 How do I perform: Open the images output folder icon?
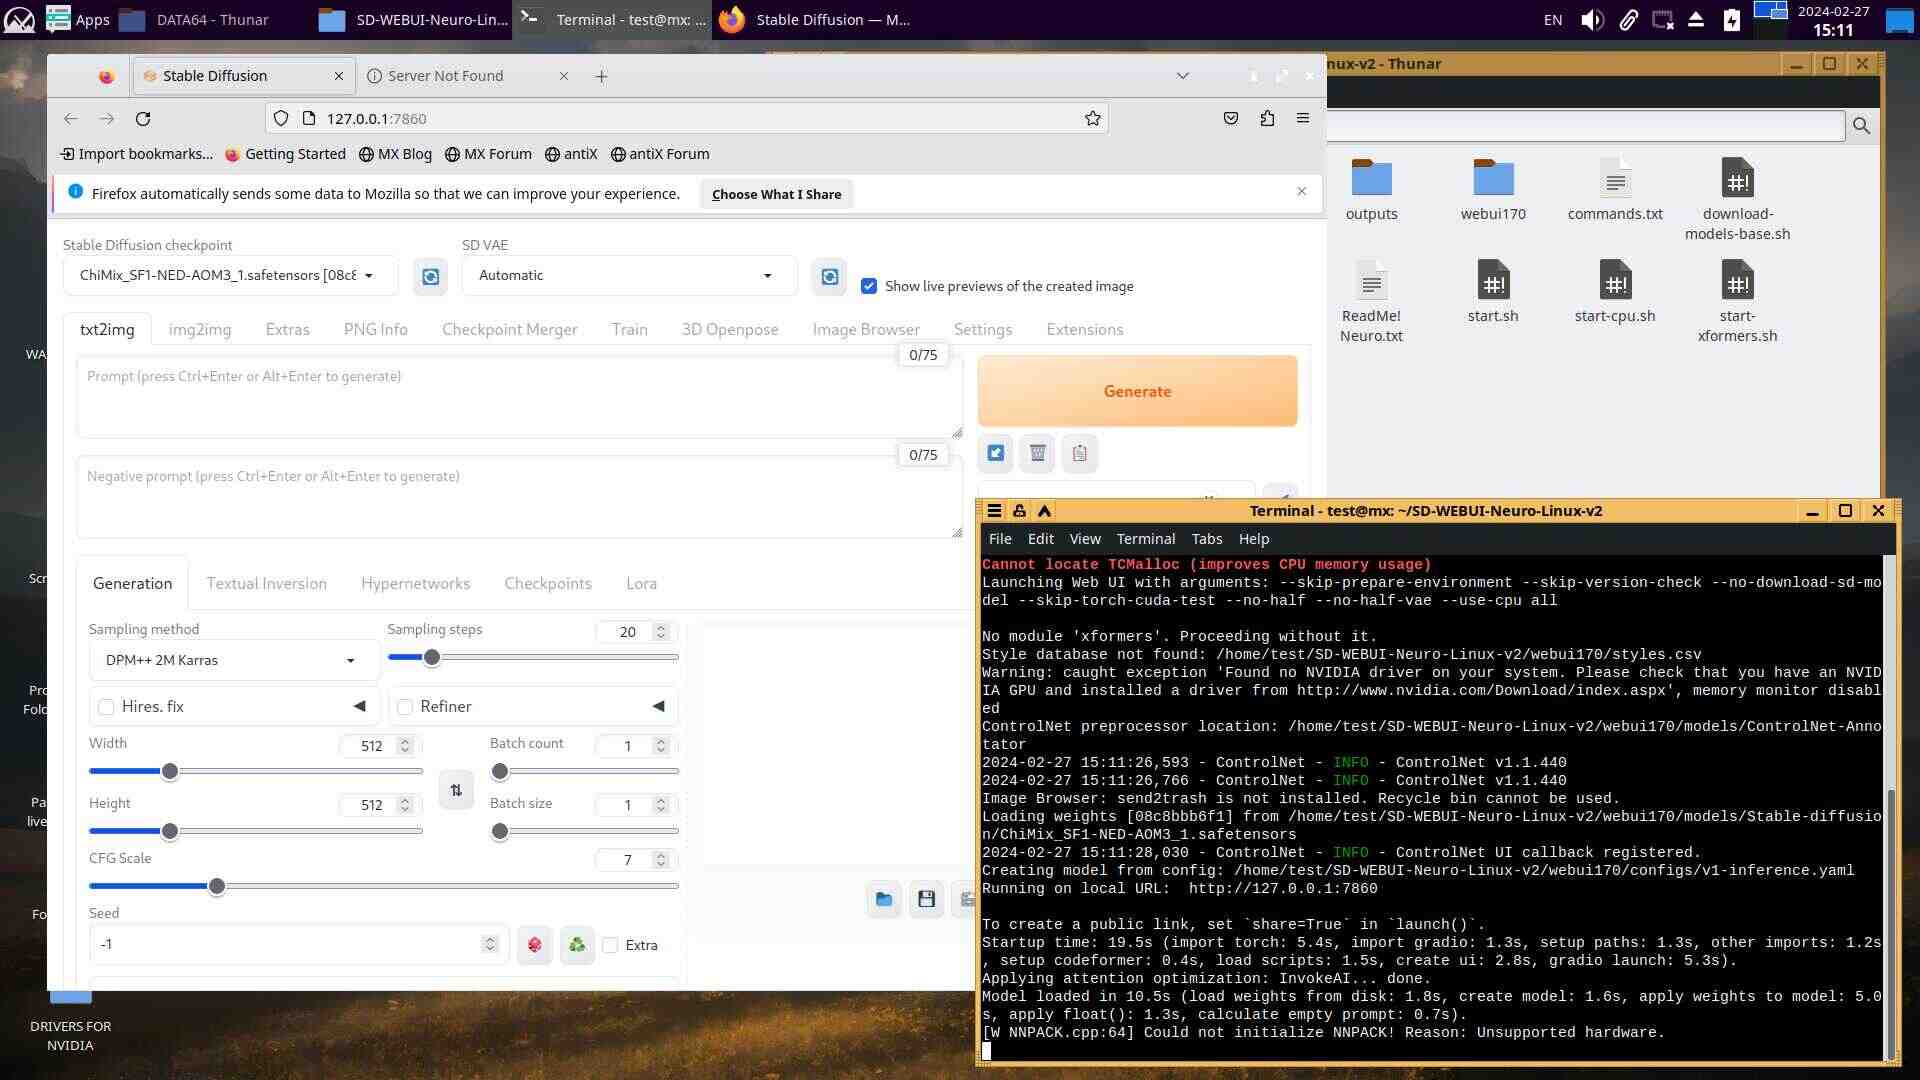(x=884, y=899)
